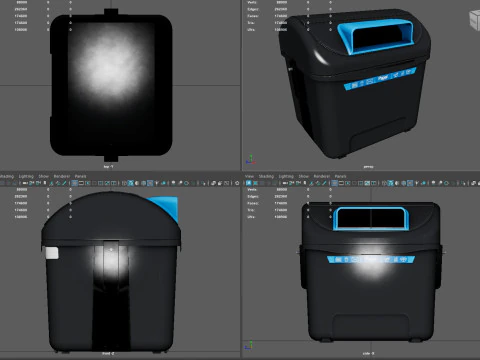Screen dimensions: 480x360
Task: Click 2D Pan/Zoom icon in side panel toolbar
Action: tap(318, 183)
